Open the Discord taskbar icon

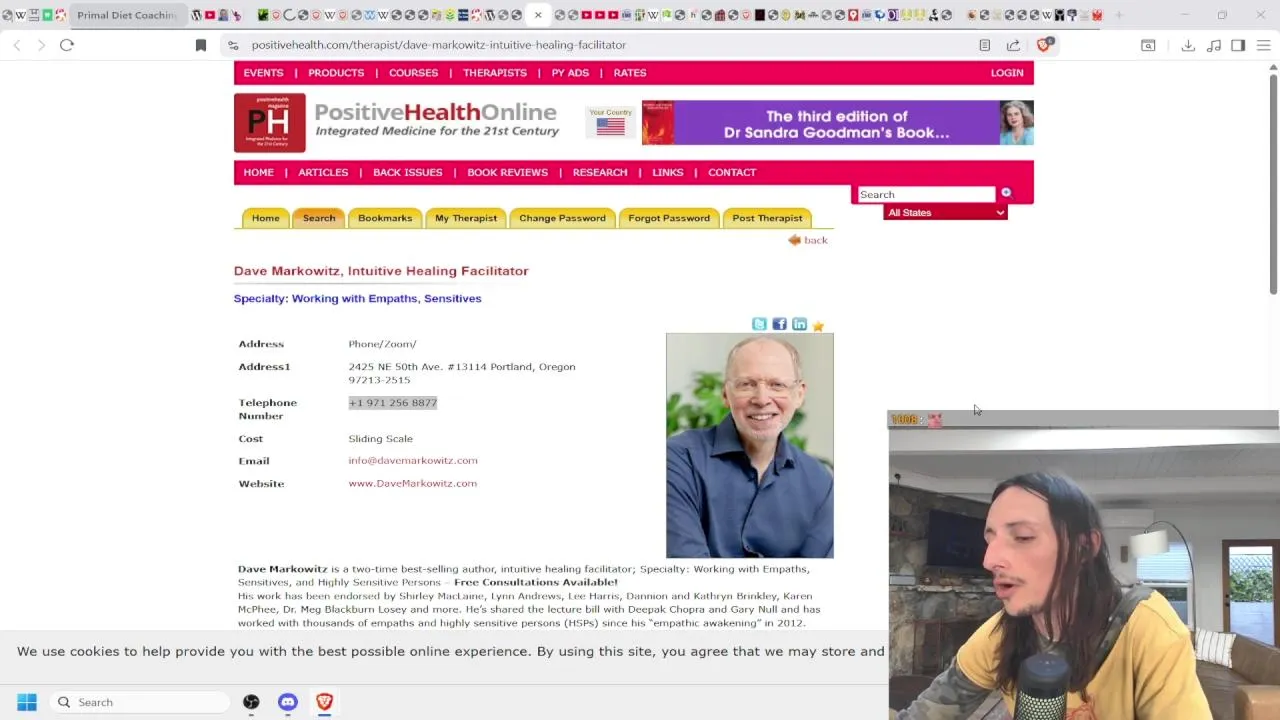coord(288,702)
